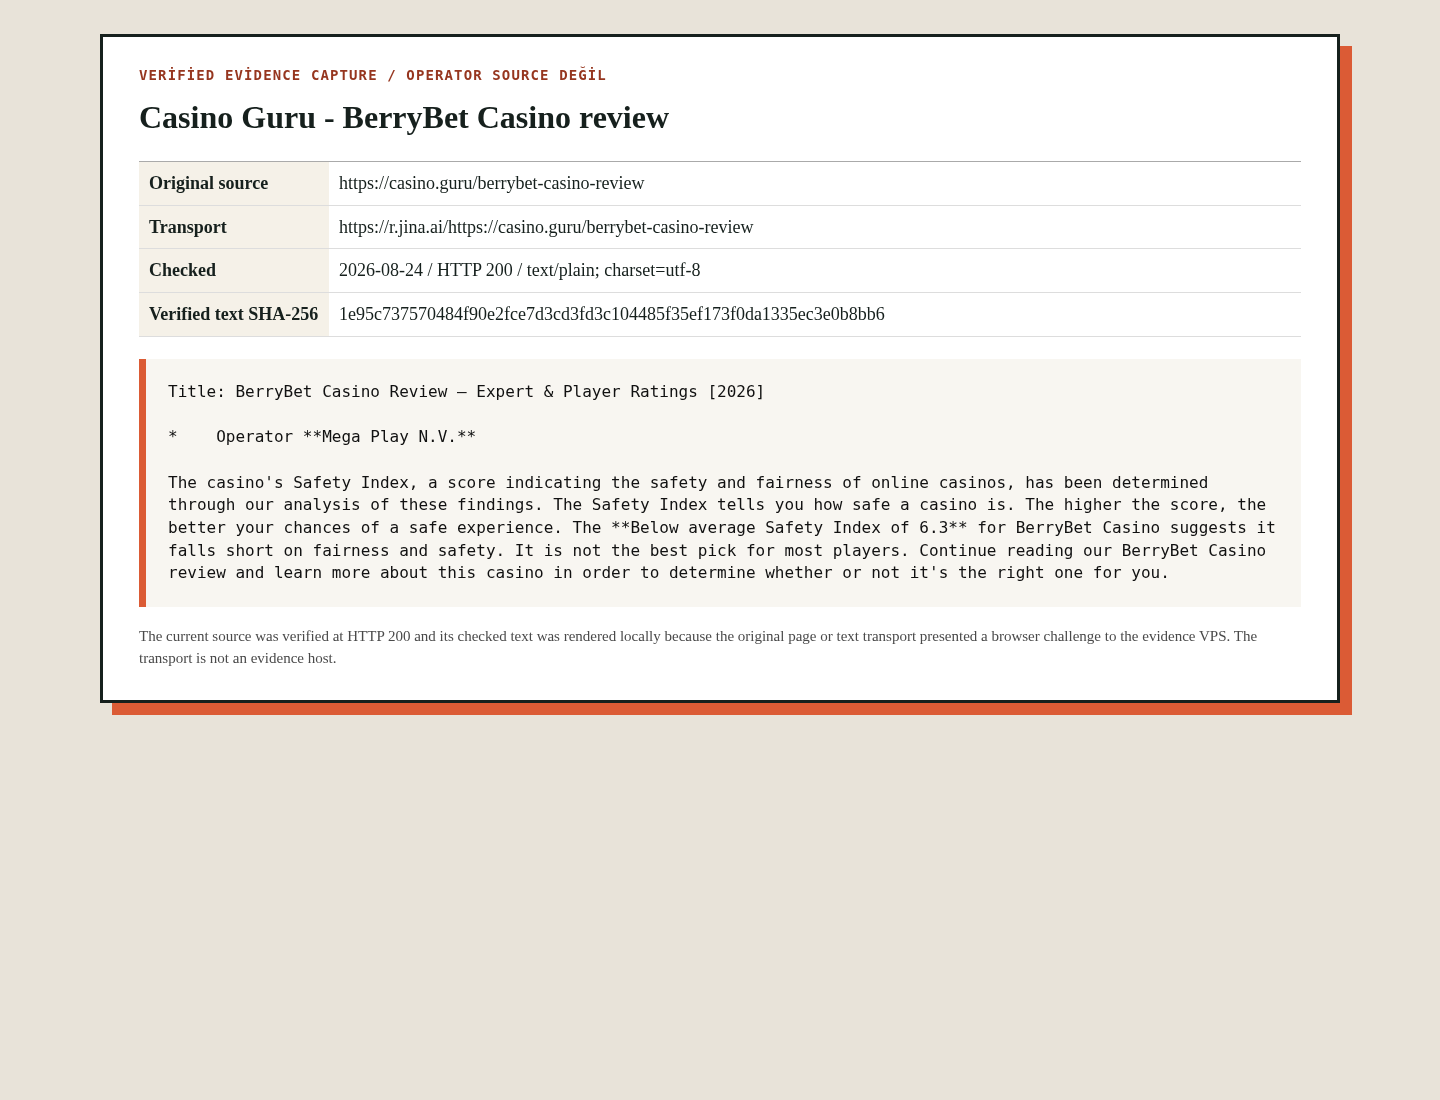
Task: Click the 'Original source' row label
Action: 209,183
